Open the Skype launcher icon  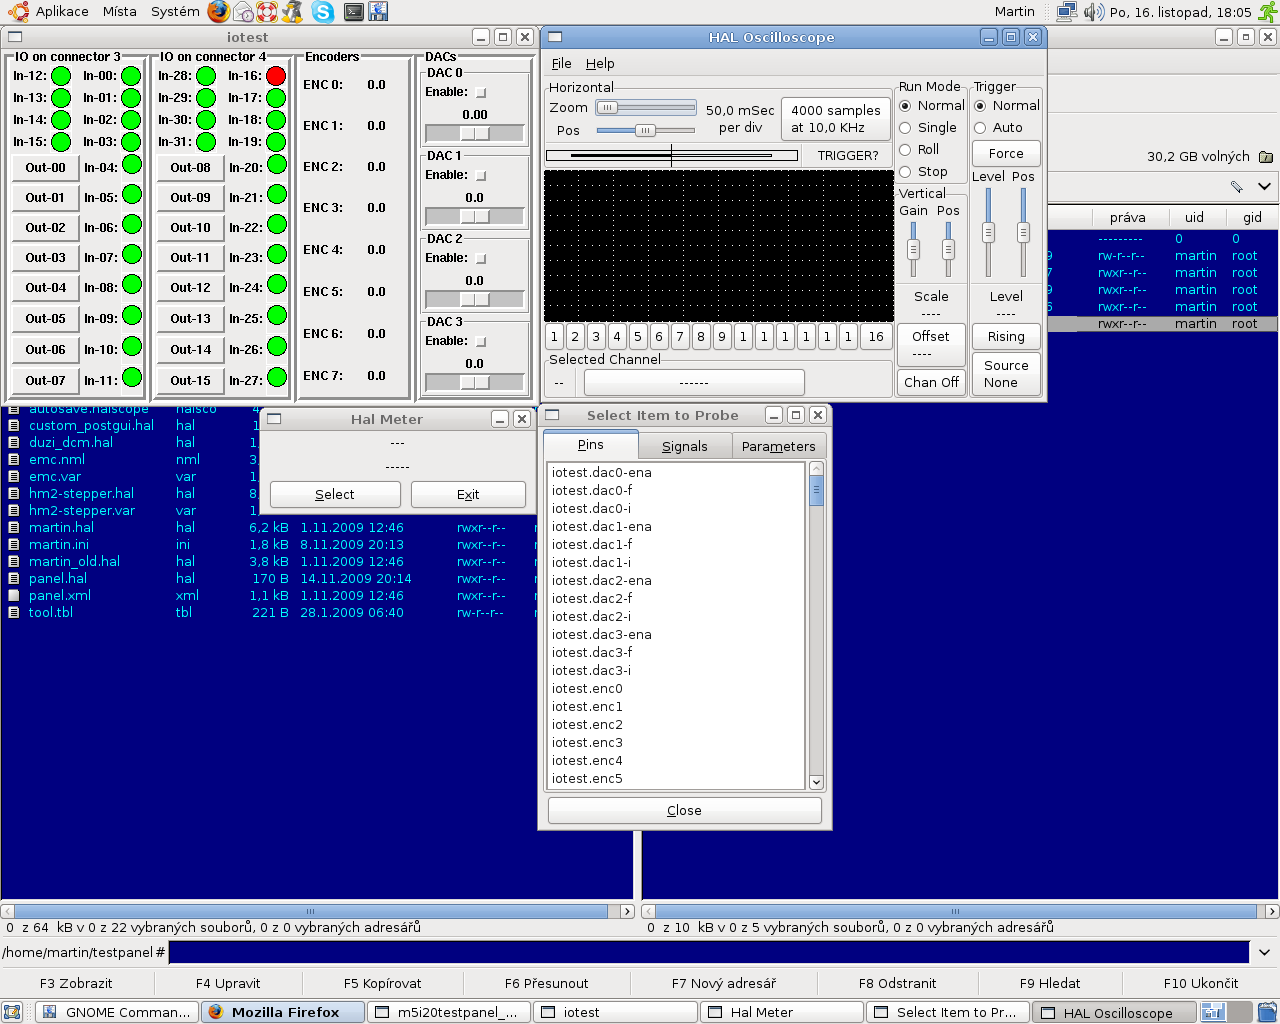(322, 12)
